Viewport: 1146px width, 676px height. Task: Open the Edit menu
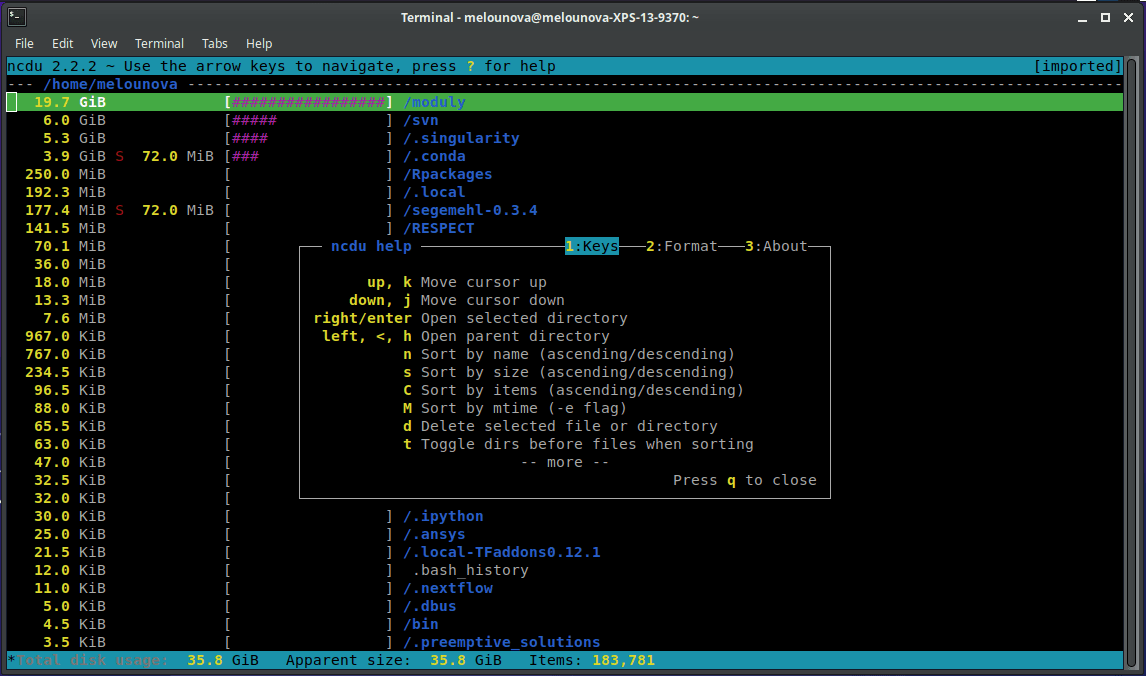[63, 44]
